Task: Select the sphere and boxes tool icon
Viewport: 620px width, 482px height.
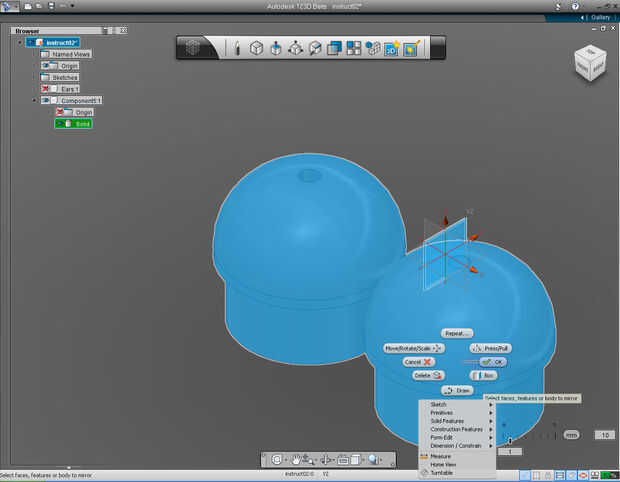Action: click(x=372, y=48)
